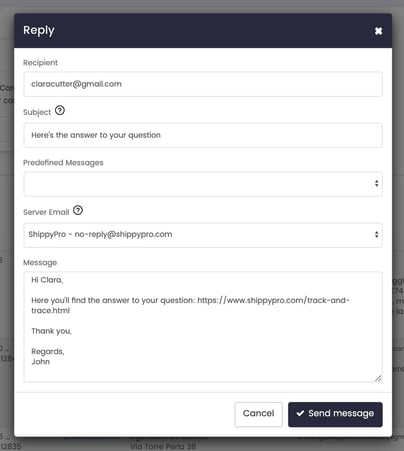Open the Subject help question-mark icon
This screenshot has height=451, width=404.
tap(60, 110)
